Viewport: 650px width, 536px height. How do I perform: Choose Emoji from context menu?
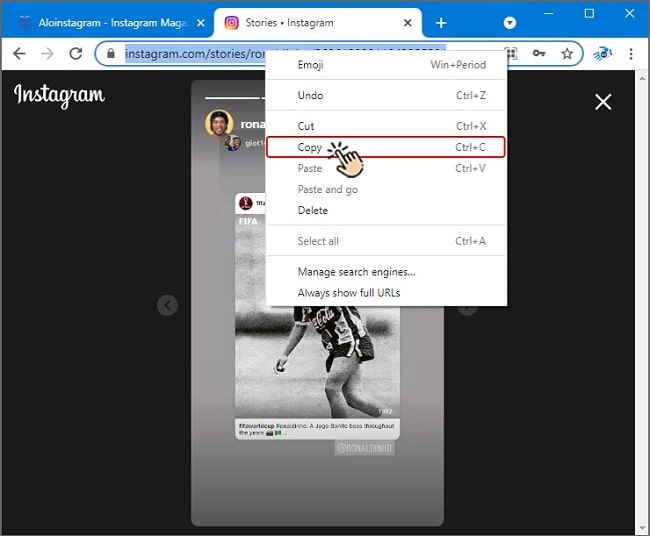coord(386,65)
